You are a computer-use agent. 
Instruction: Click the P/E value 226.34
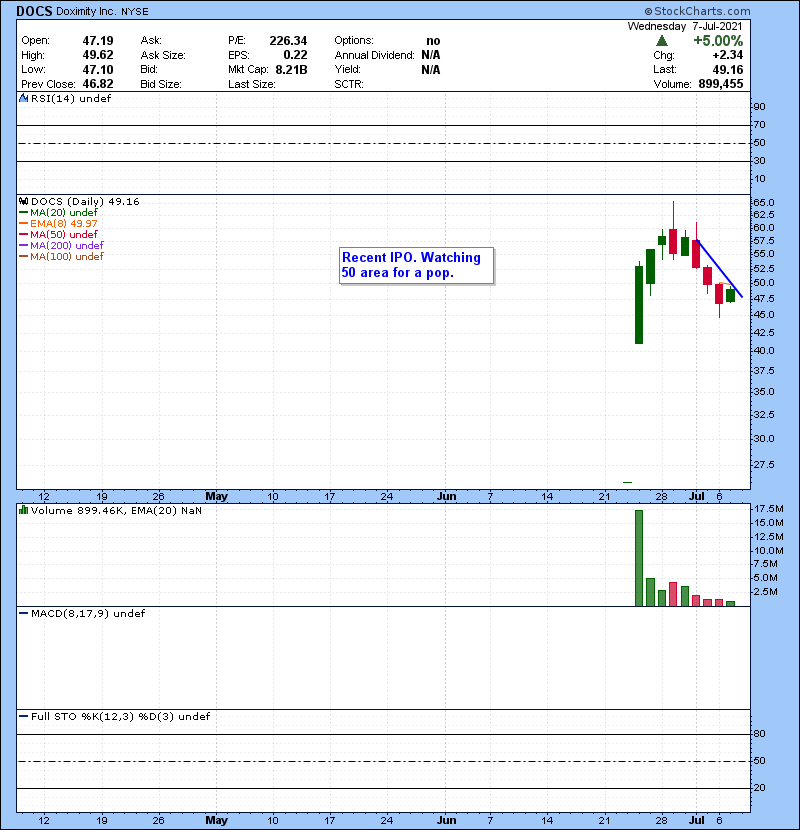coord(289,41)
